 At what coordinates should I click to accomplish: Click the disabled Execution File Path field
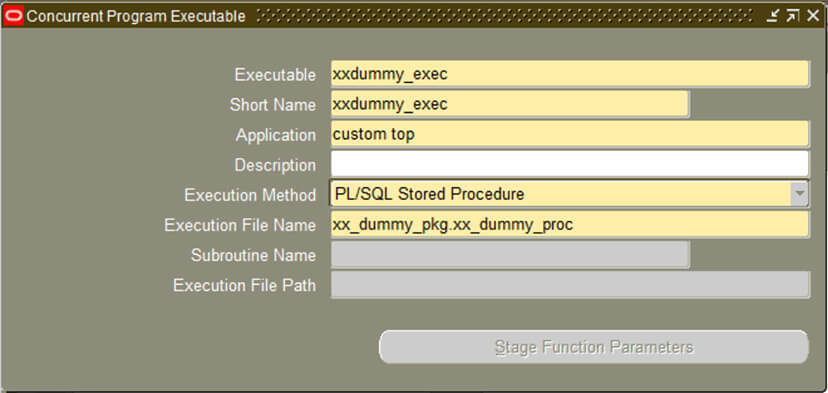pyautogui.click(x=570, y=285)
